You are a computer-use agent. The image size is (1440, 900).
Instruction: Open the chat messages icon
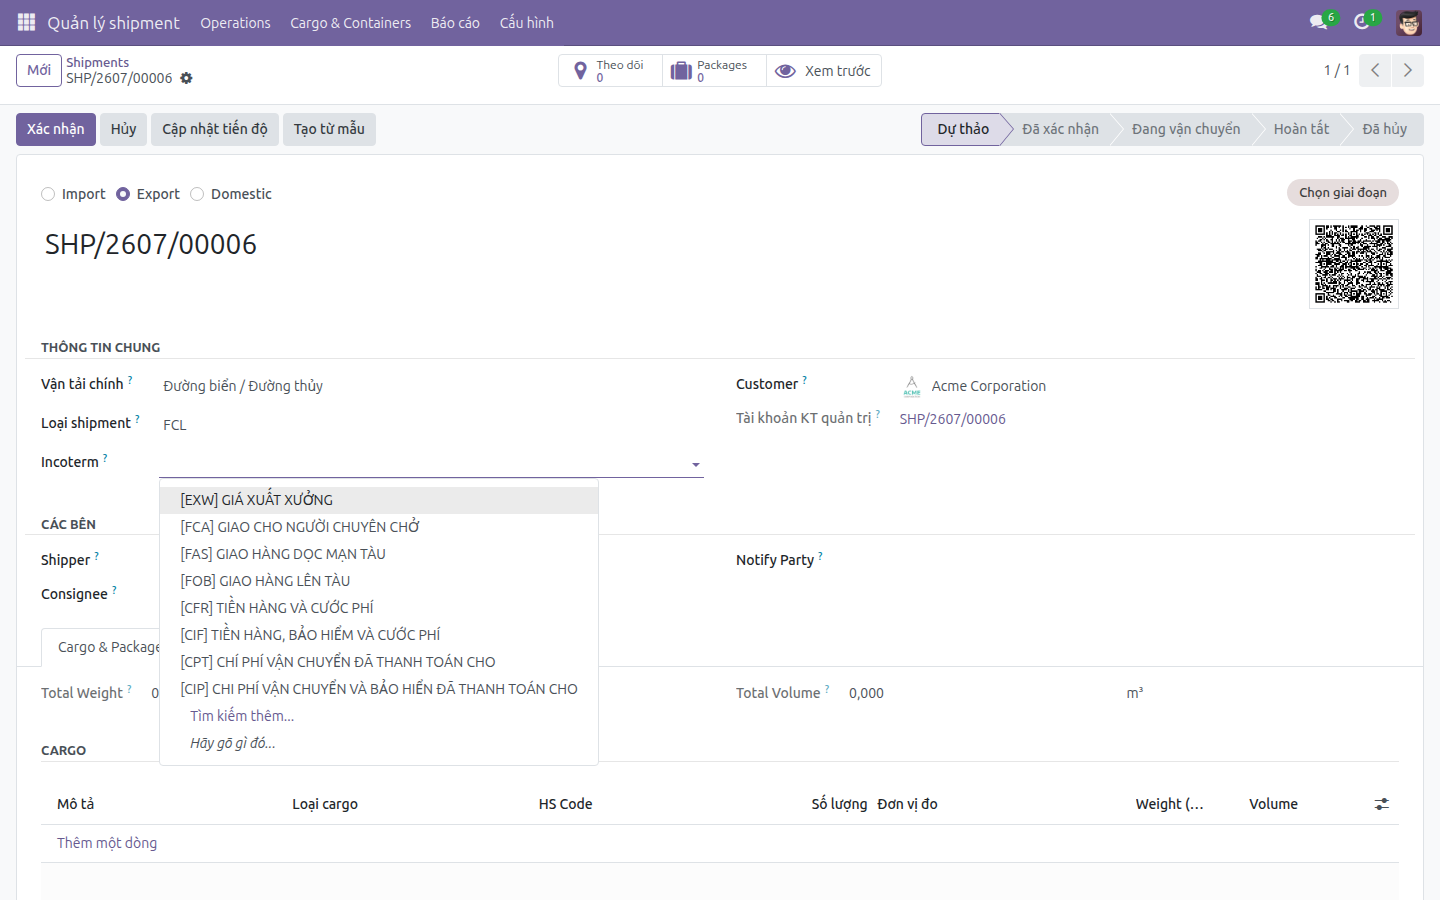(x=1318, y=22)
